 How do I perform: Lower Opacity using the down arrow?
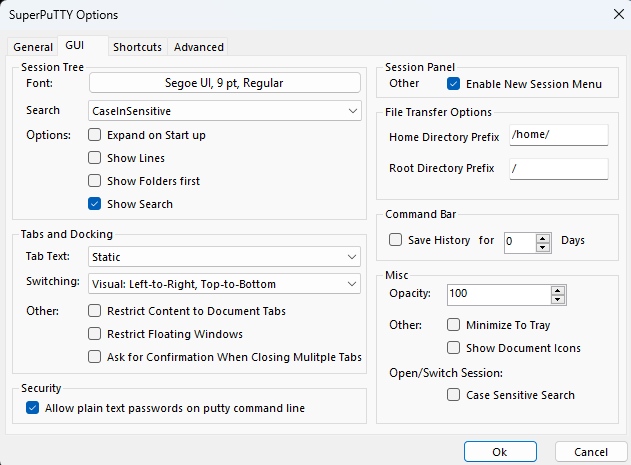[x=558, y=300]
